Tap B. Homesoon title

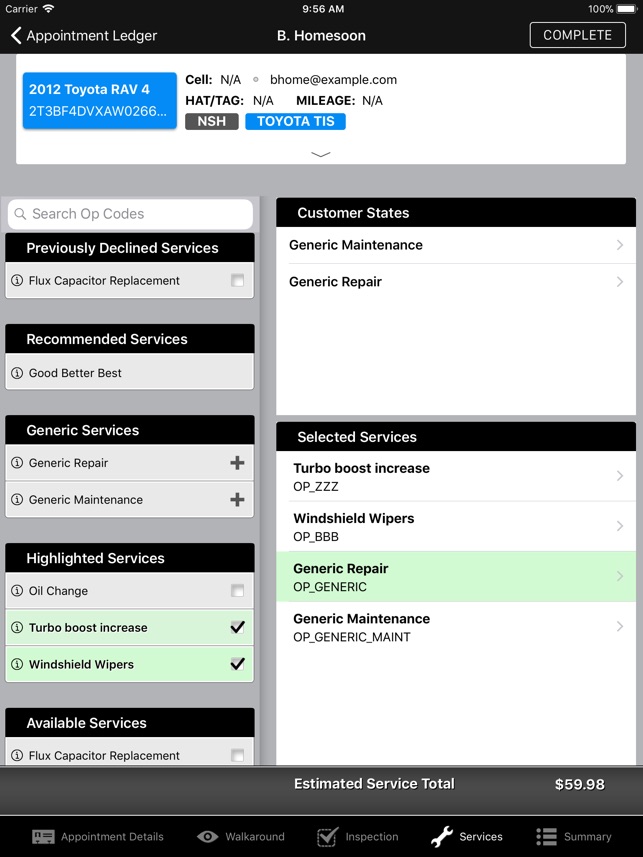click(x=321, y=36)
